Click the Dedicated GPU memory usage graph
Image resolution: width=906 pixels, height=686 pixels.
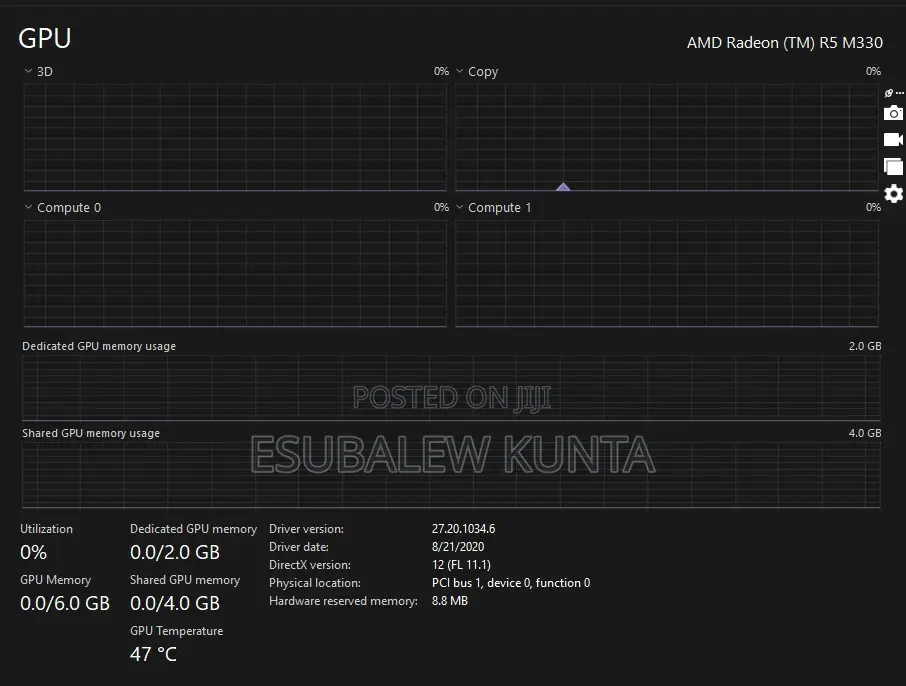tap(451, 388)
